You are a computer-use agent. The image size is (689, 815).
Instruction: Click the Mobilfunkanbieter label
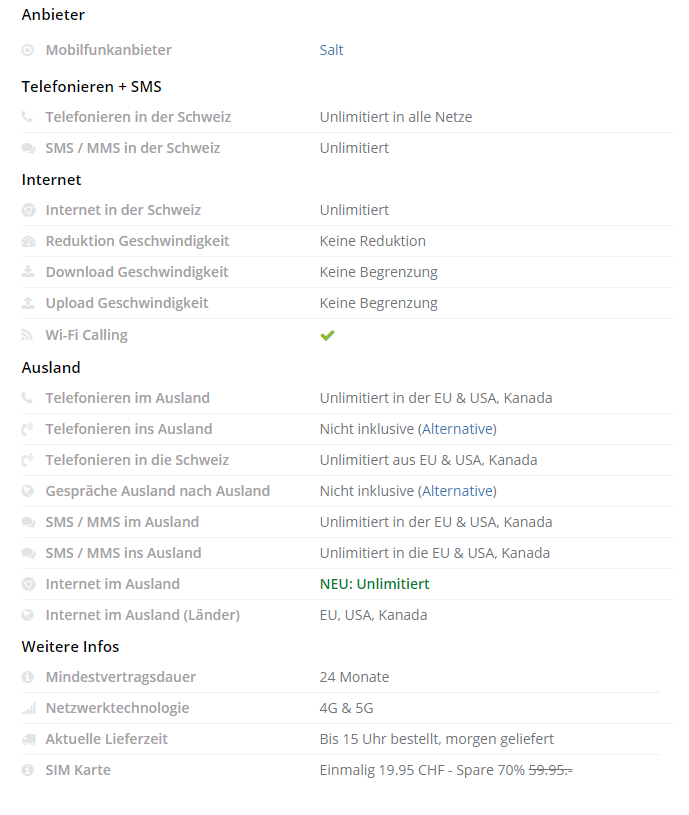click(108, 50)
